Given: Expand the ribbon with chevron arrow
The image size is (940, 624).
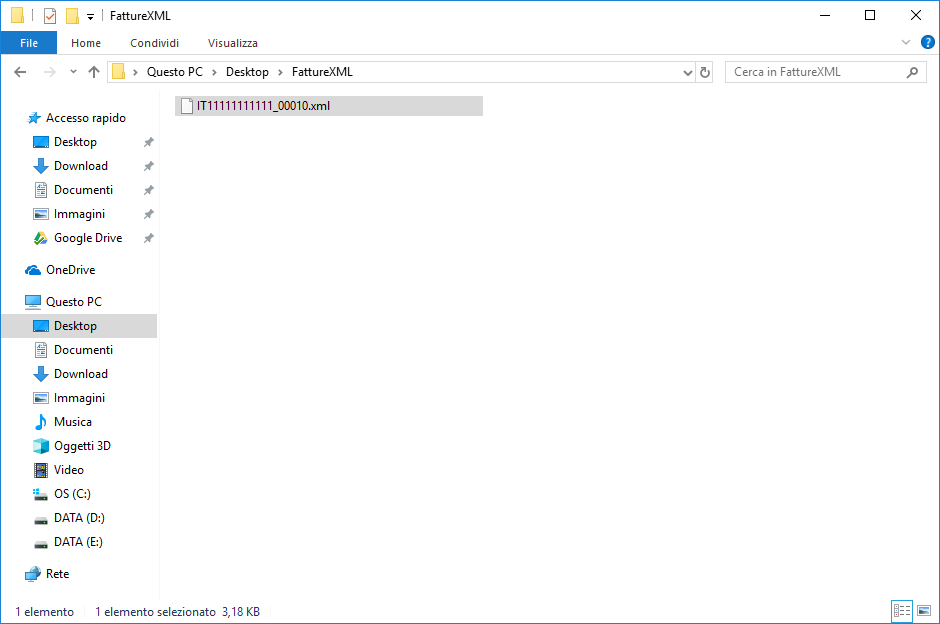Looking at the screenshot, I should pos(906,43).
